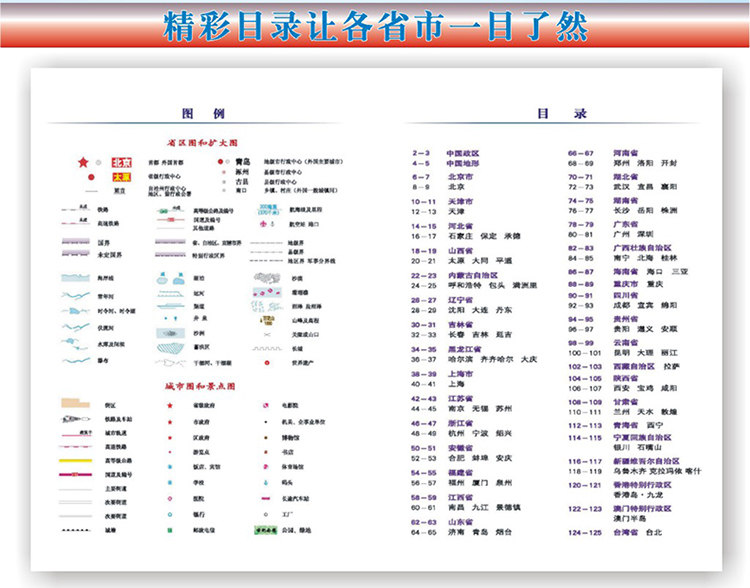Viewport: 750px width, 588px height.
Task: Open the 云南省 contents entry
Action: point(626,343)
